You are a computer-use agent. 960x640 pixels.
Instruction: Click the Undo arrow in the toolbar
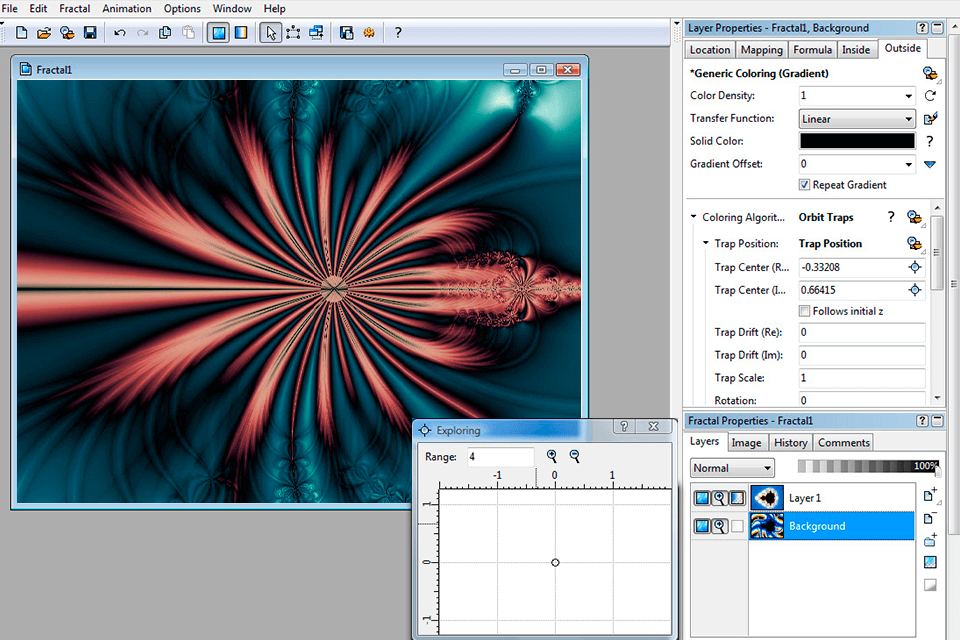(x=120, y=33)
